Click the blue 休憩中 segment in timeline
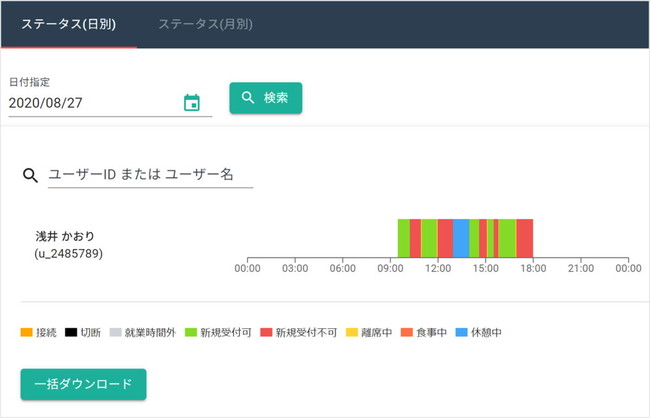Image resolution: width=650 pixels, height=418 pixels. coord(461,238)
